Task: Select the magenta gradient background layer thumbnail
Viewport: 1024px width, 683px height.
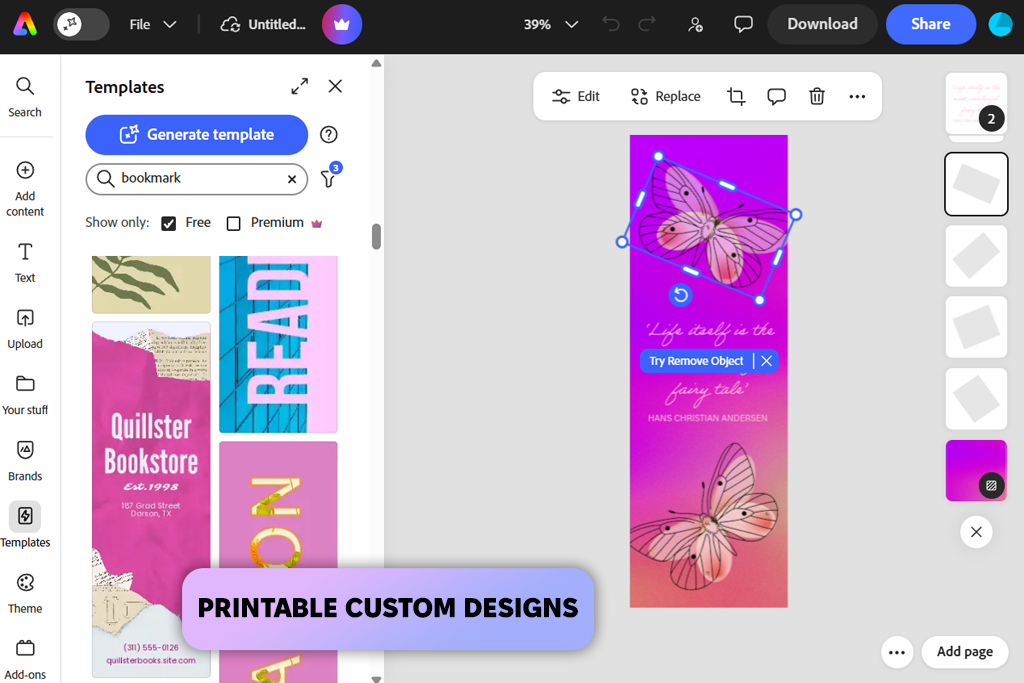Action: coord(976,471)
